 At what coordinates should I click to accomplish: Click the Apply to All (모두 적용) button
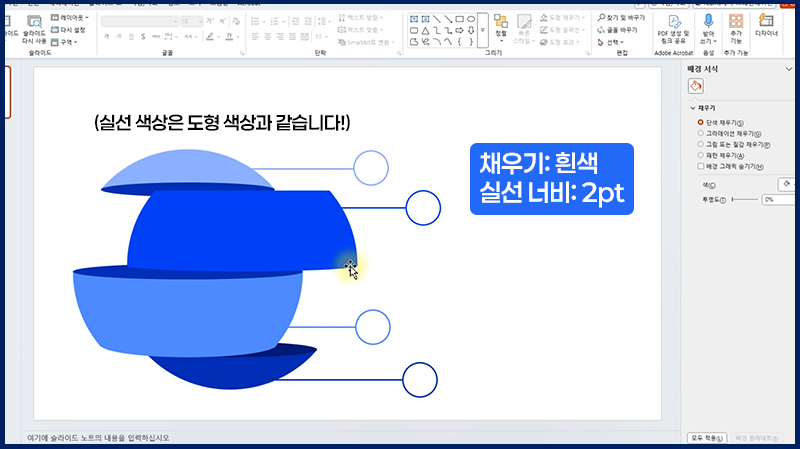pyautogui.click(x=707, y=438)
